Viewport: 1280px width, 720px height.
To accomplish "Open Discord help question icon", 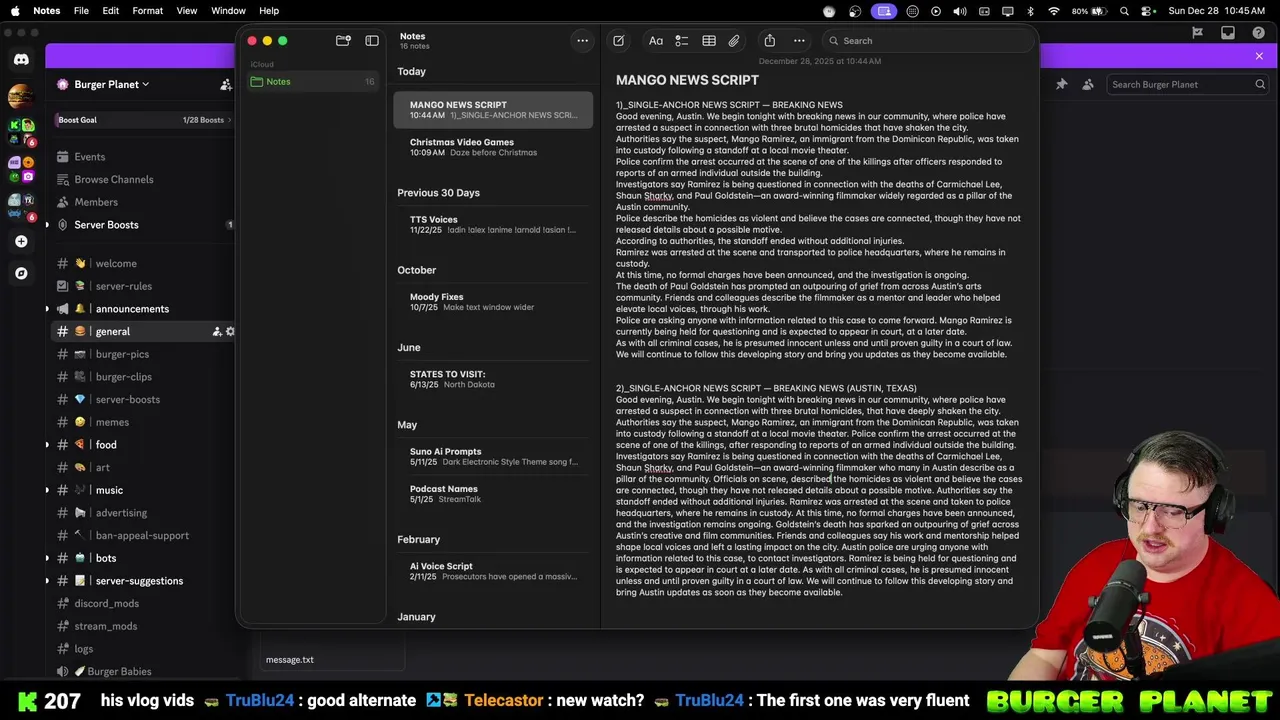I will pyautogui.click(x=1258, y=33).
